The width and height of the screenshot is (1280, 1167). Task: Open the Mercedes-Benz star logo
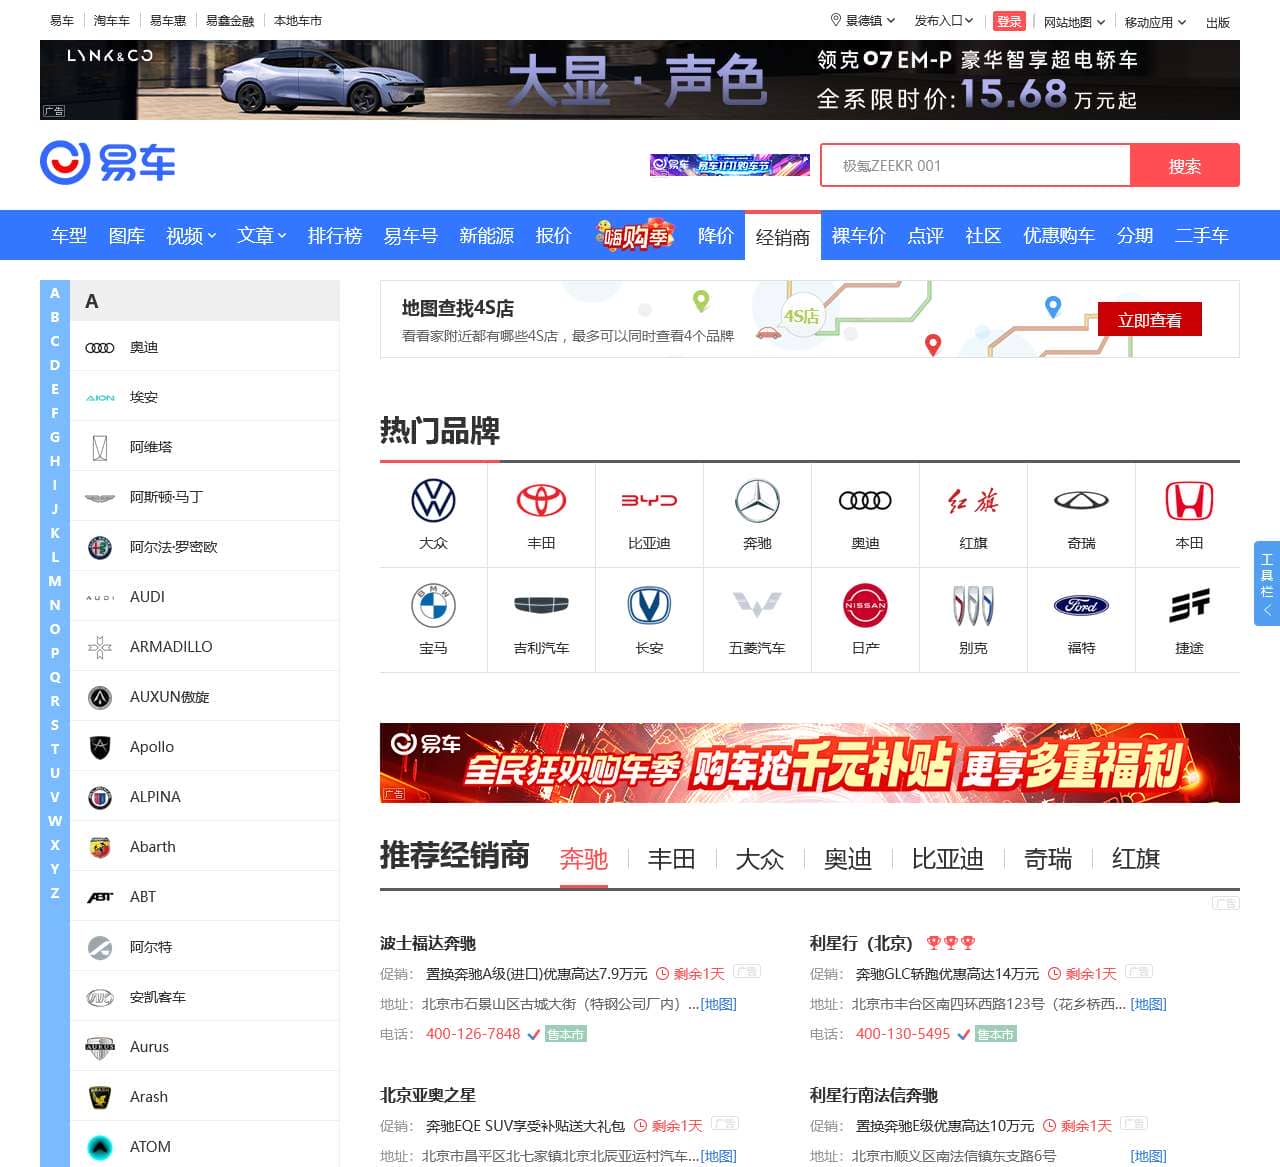click(x=757, y=501)
